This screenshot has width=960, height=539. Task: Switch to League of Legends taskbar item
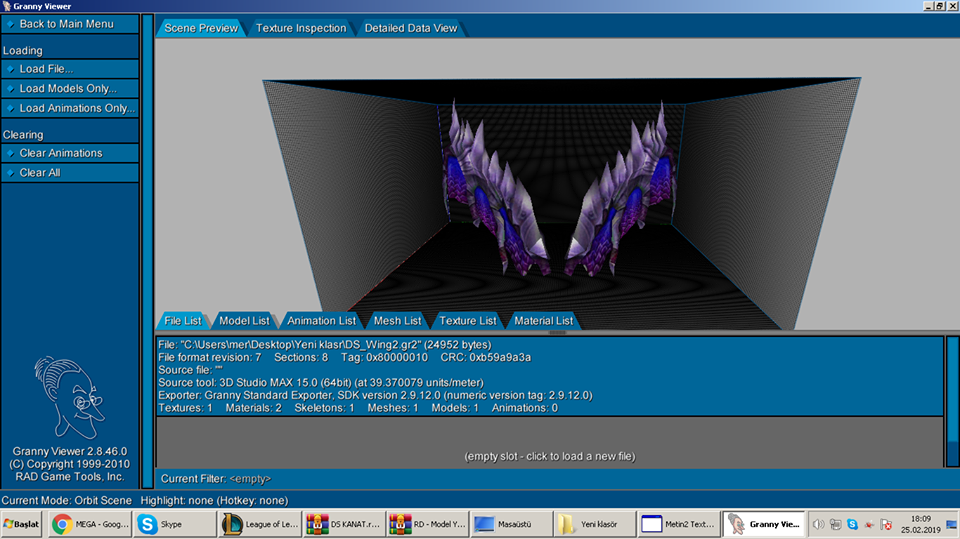[x=260, y=524]
